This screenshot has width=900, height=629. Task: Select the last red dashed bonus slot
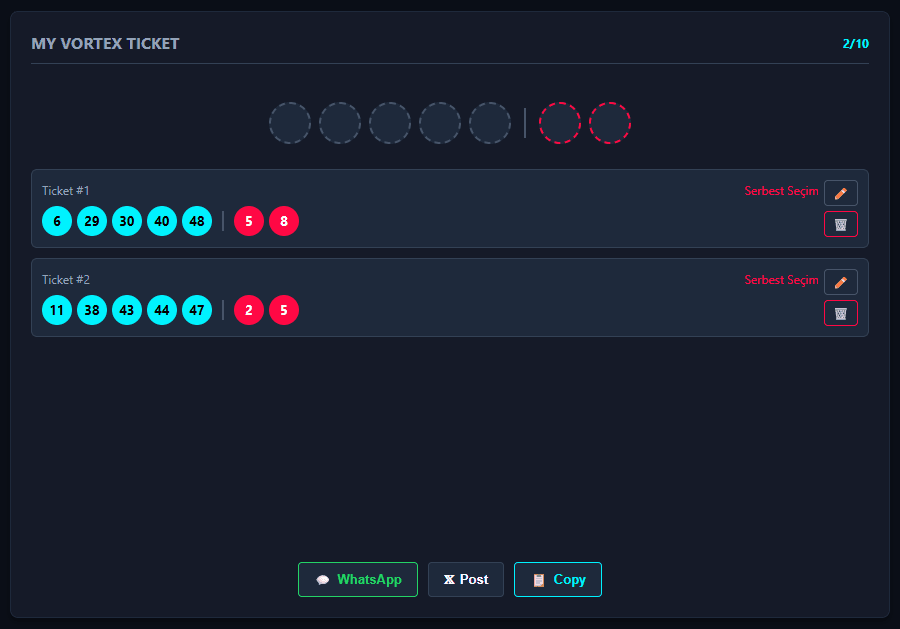[x=610, y=123]
